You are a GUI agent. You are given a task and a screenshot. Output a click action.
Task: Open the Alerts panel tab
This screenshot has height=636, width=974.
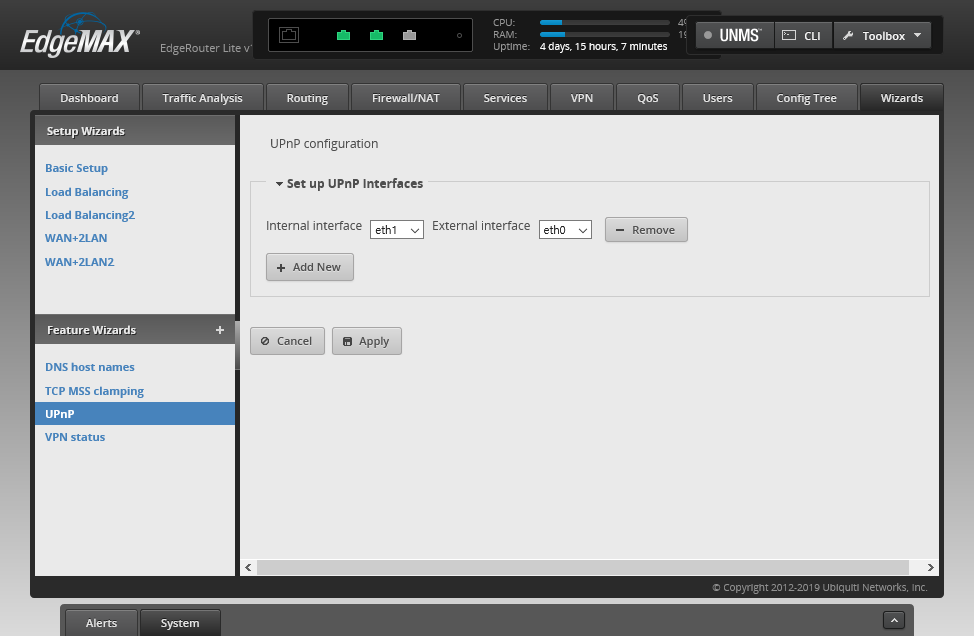[x=101, y=623]
